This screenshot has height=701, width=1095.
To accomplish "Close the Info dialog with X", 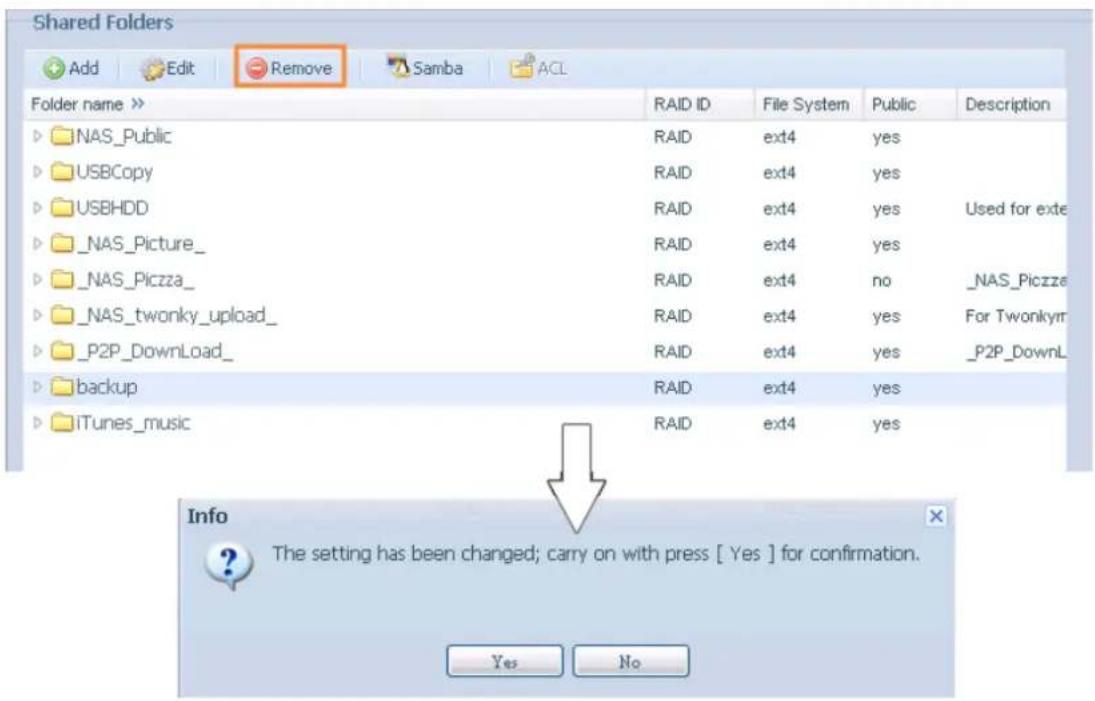I will pos(935,516).
